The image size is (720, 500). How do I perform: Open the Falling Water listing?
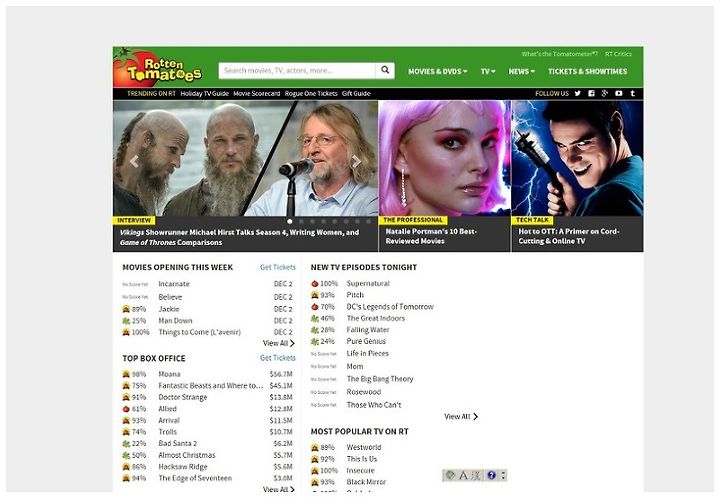click(368, 330)
